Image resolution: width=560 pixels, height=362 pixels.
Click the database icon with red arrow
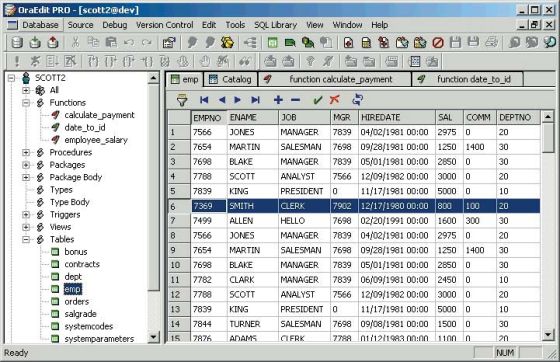coord(52,42)
